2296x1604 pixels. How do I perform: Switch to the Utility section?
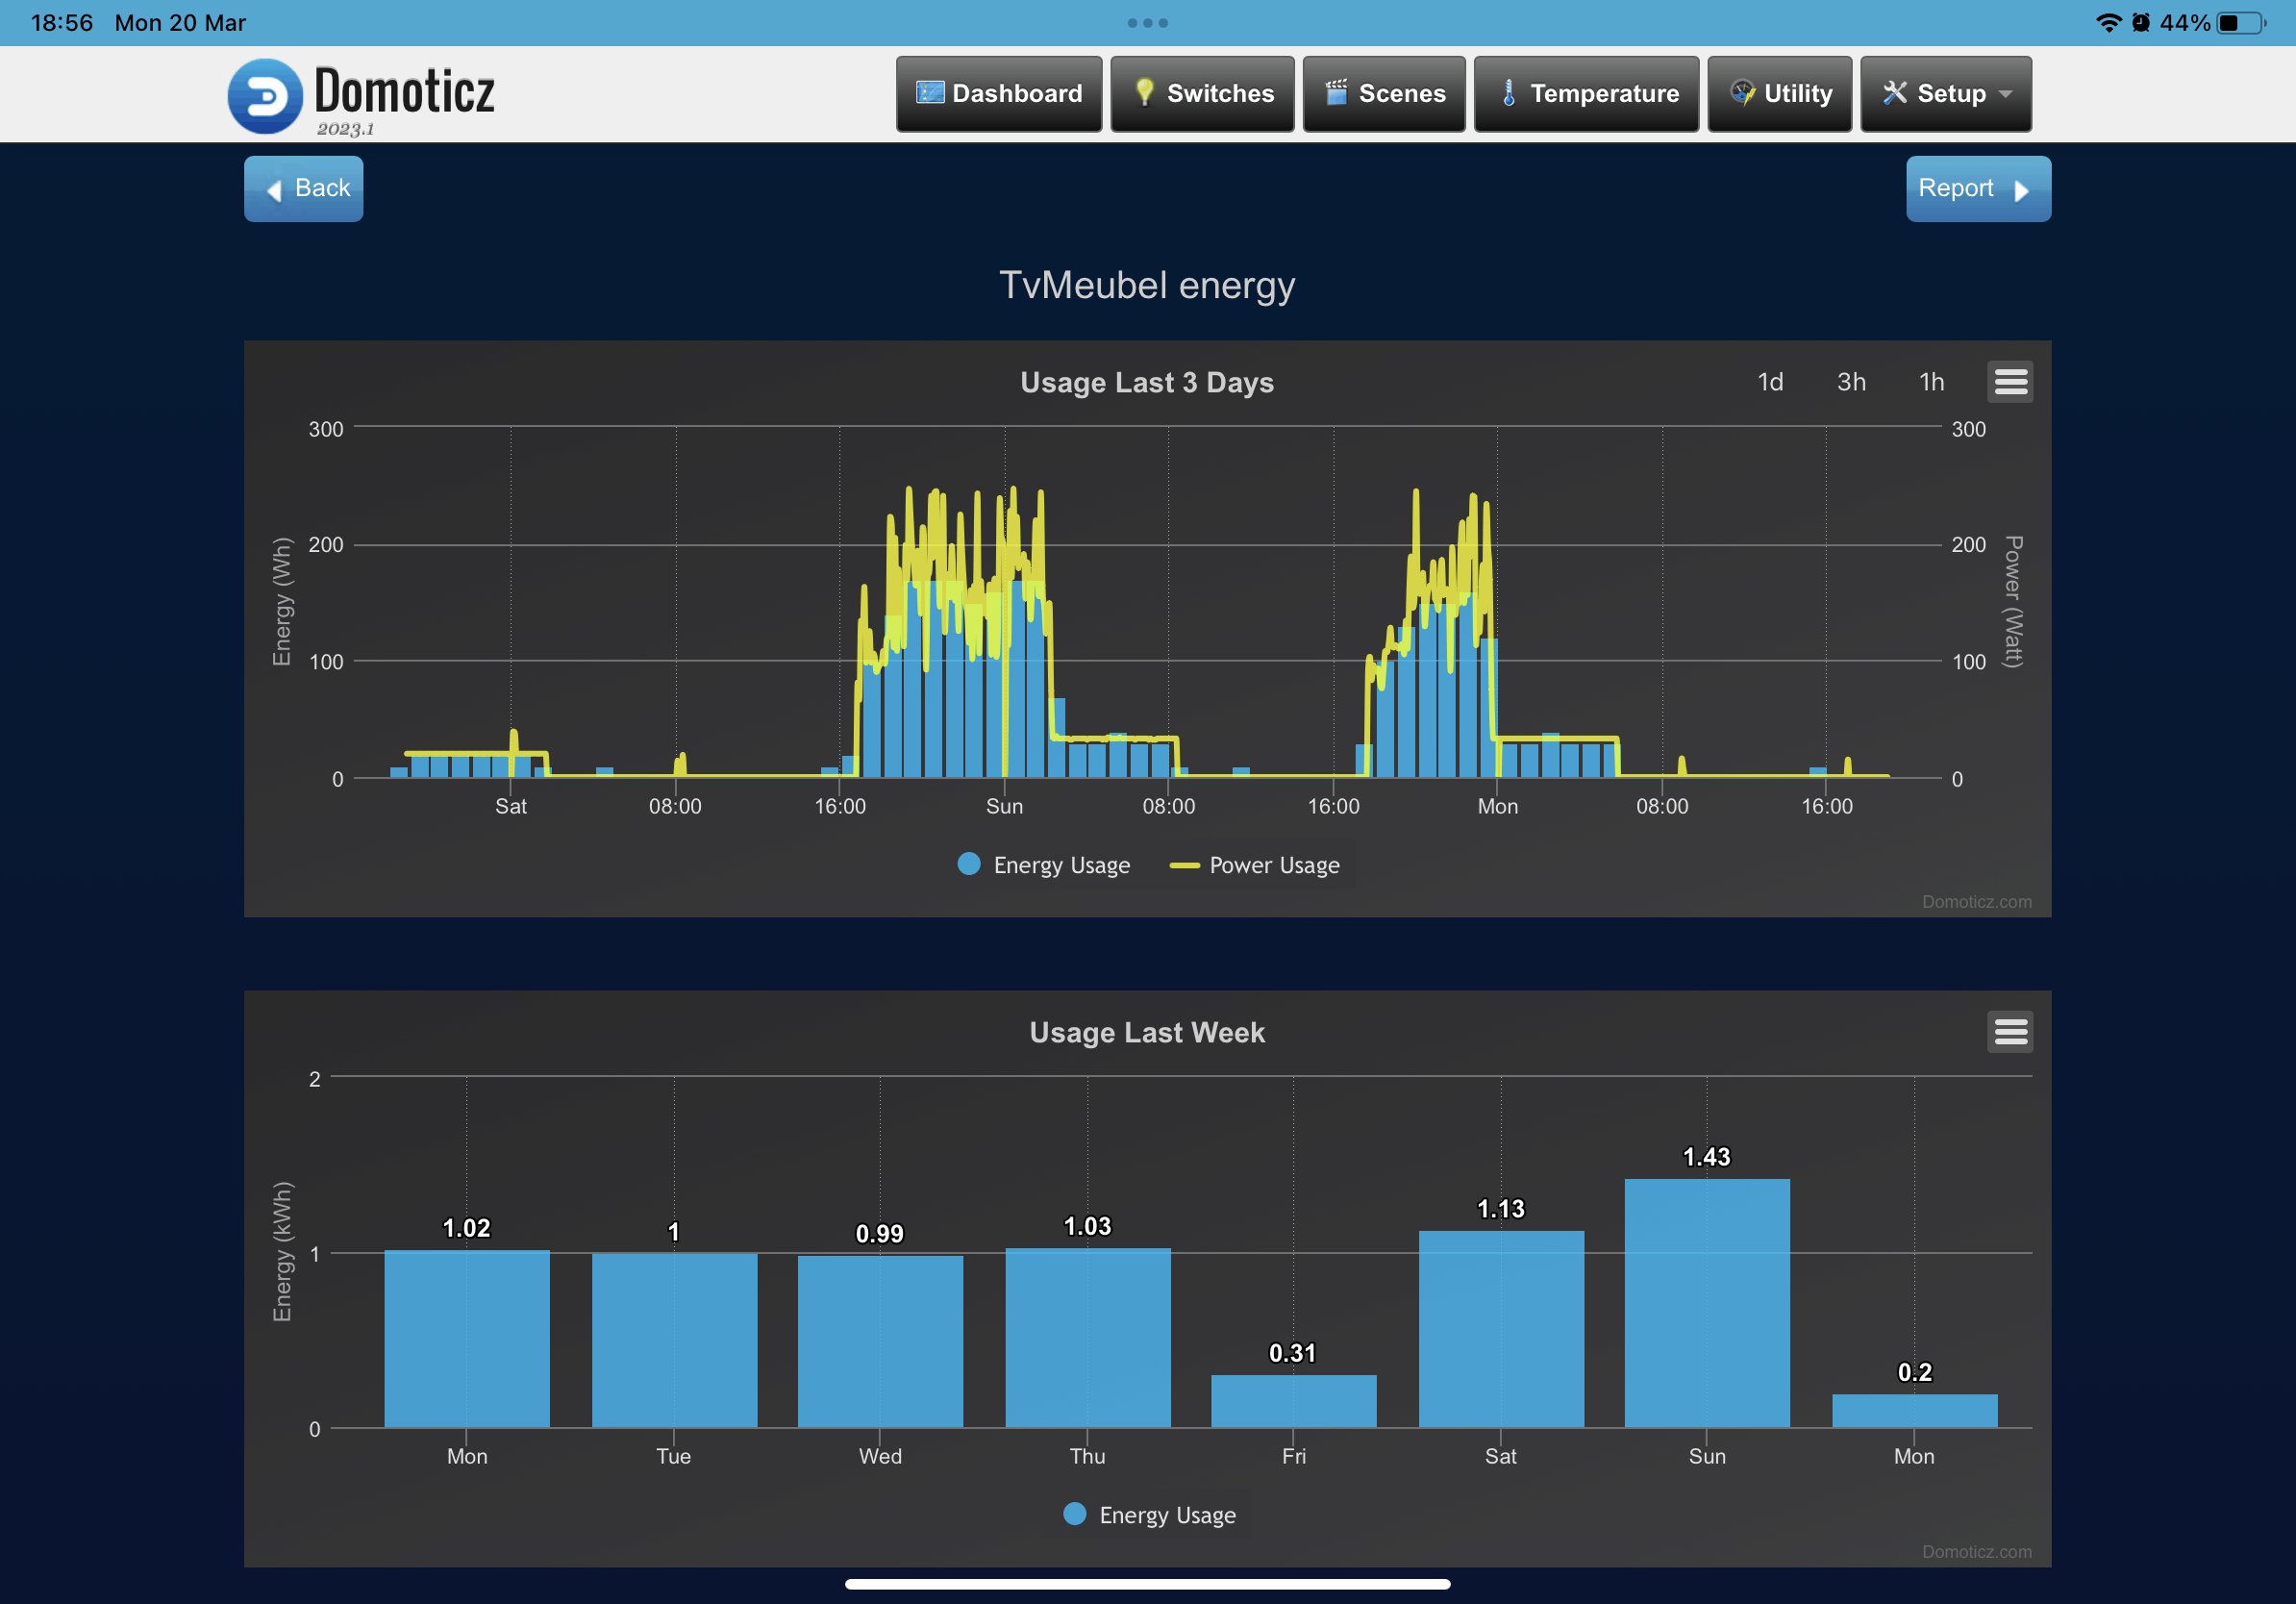(x=1779, y=92)
